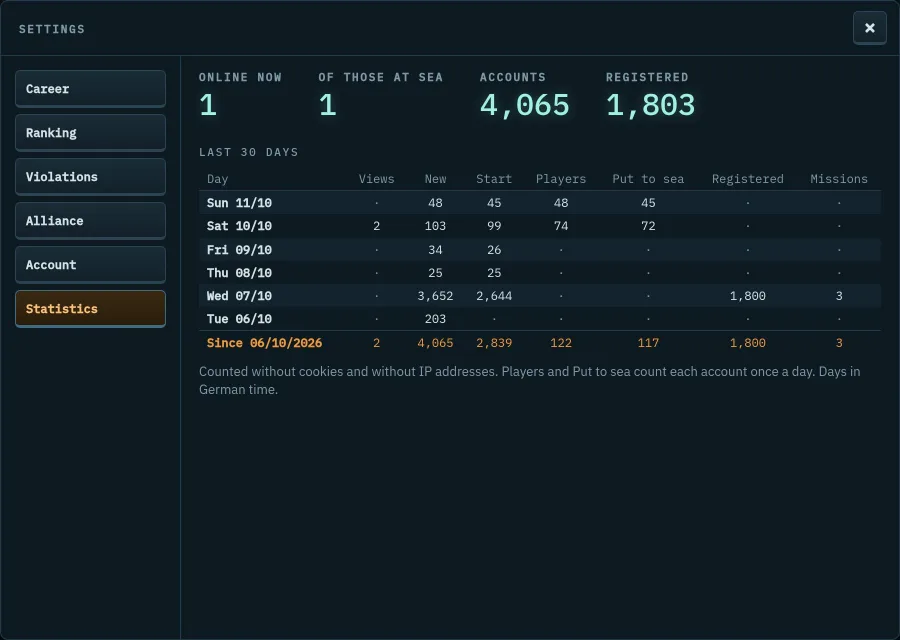Click the counting method footnote text
The width and height of the screenshot is (900, 640).
click(530, 381)
